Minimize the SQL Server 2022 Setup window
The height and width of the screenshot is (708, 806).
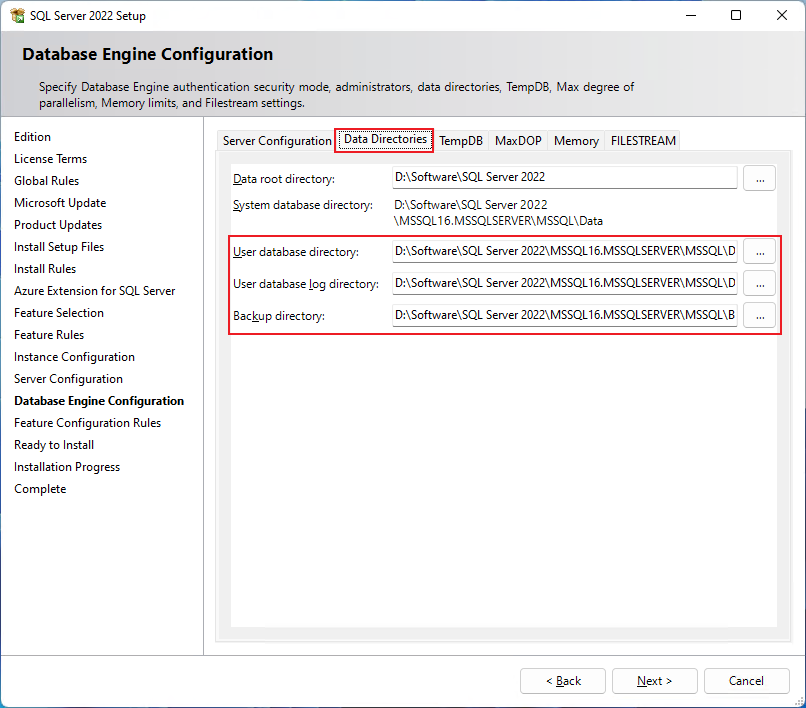click(691, 15)
